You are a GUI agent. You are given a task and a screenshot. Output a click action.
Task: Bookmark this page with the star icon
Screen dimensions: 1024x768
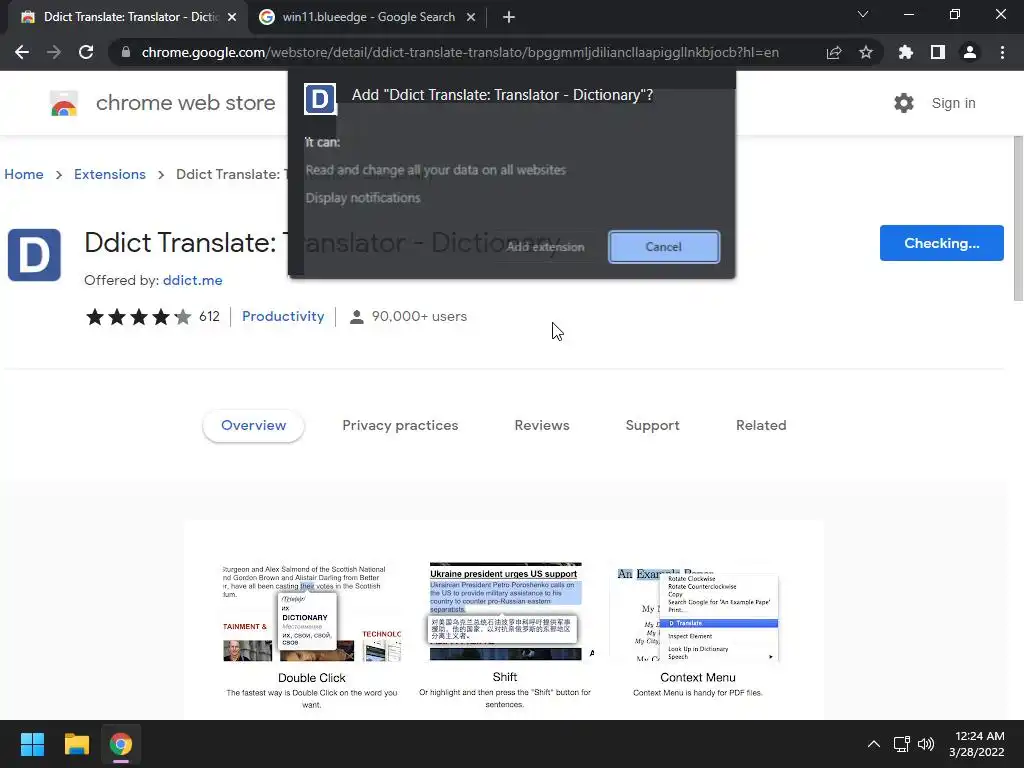click(x=866, y=52)
